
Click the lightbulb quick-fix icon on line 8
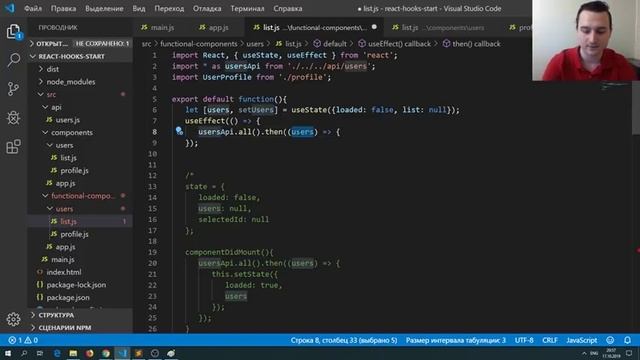pos(179,131)
